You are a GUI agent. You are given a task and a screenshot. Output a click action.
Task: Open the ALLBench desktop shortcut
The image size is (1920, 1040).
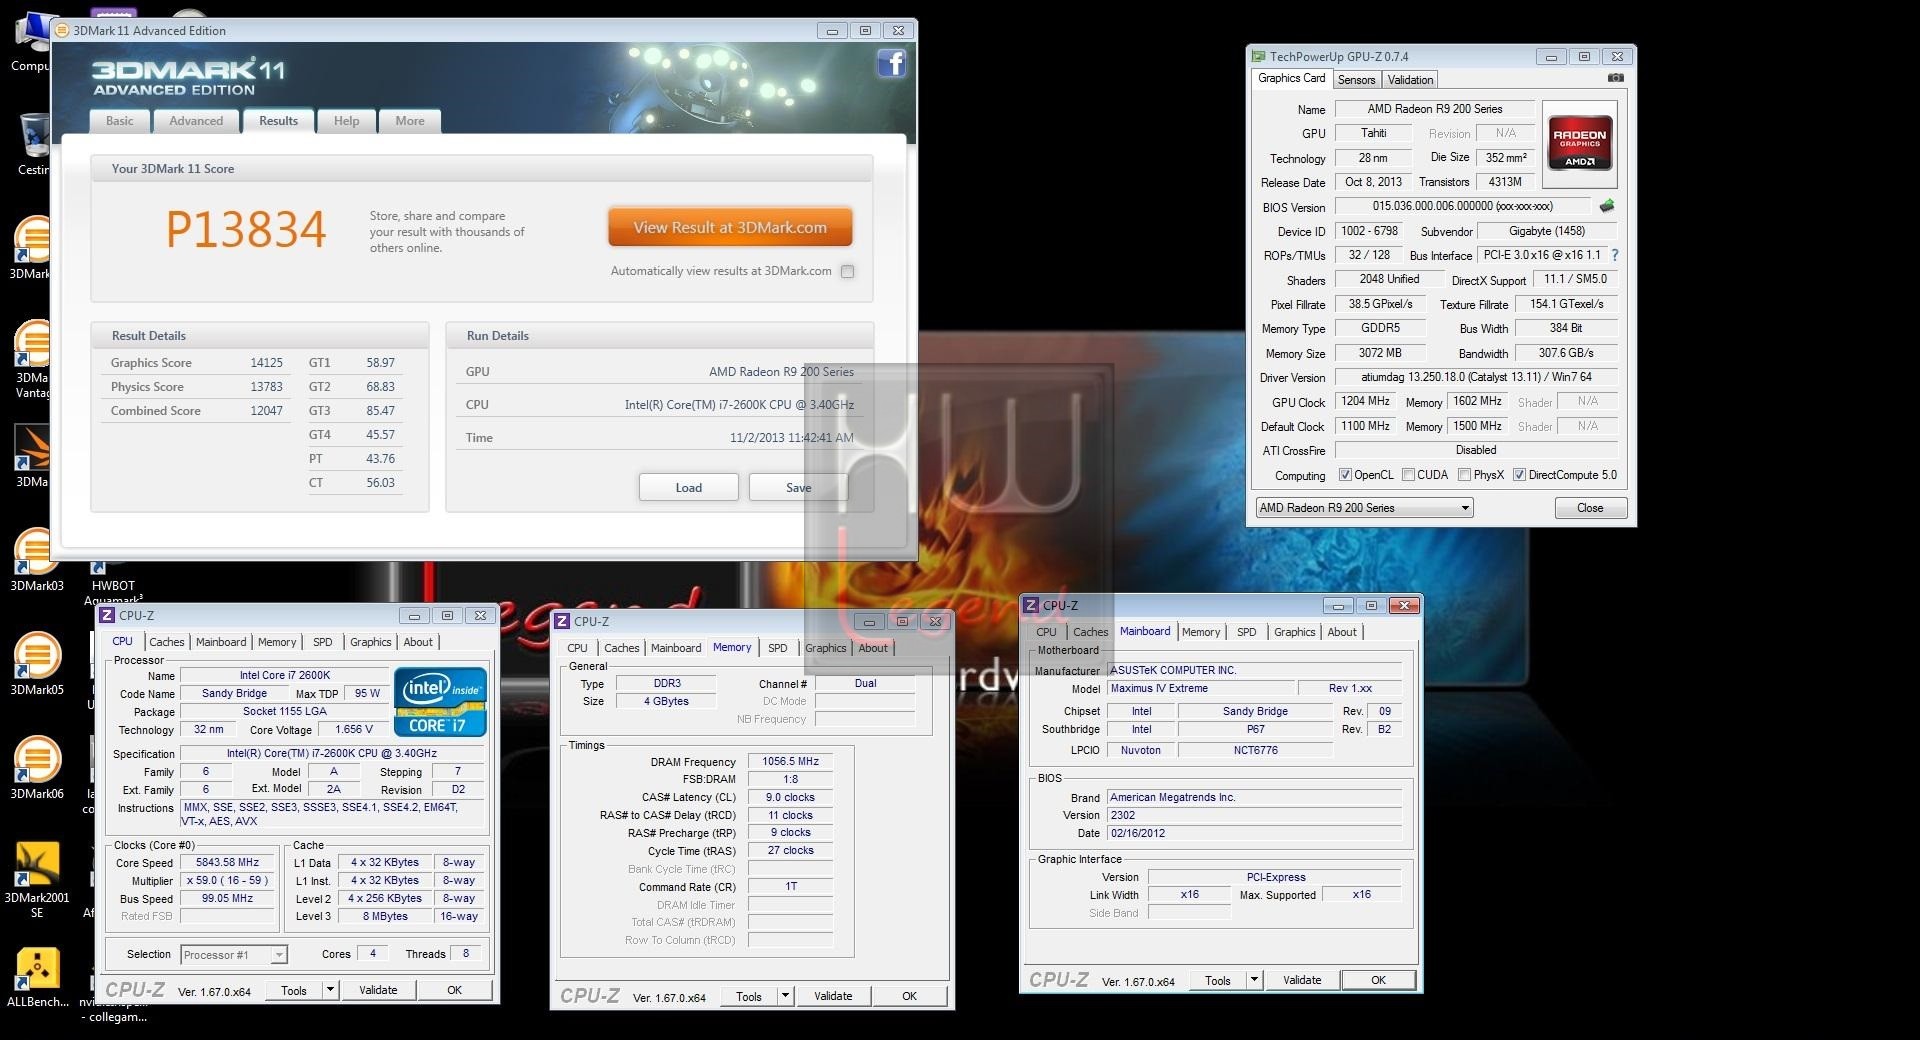coord(37,977)
